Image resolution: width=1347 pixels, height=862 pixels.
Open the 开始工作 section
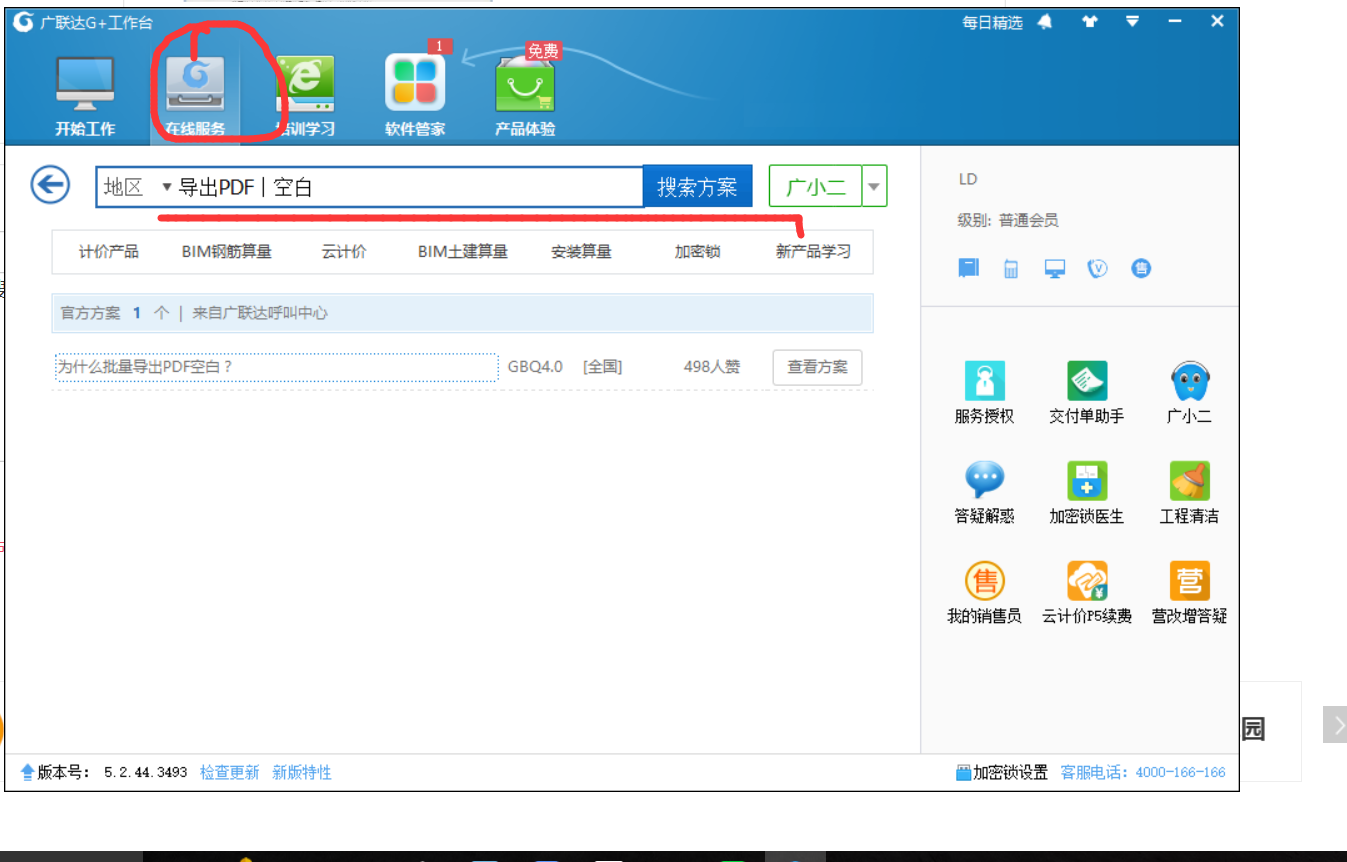coord(85,97)
